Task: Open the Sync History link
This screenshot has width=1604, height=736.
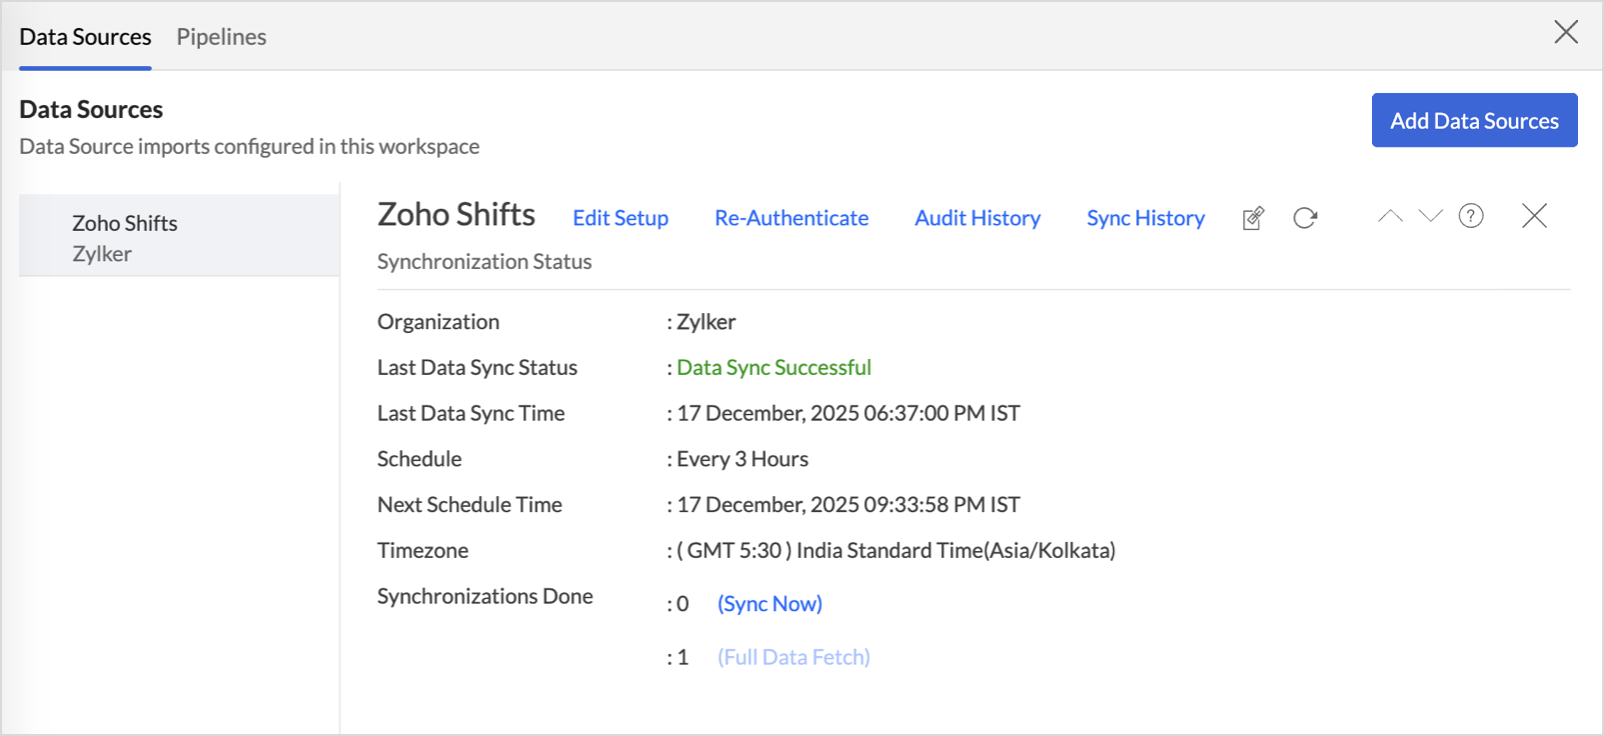Action: point(1145,218)
